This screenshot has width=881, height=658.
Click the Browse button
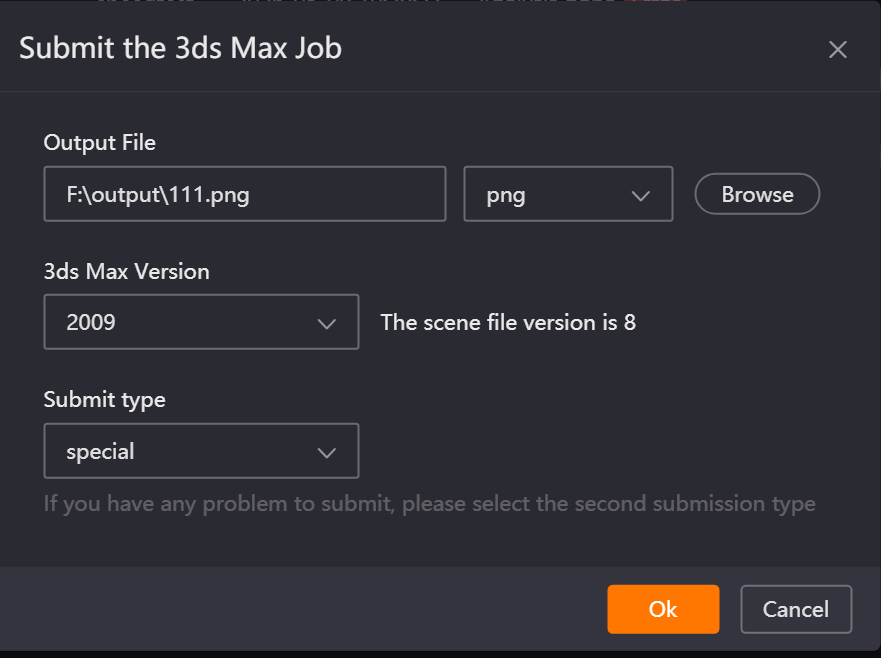tap(757, 194)
